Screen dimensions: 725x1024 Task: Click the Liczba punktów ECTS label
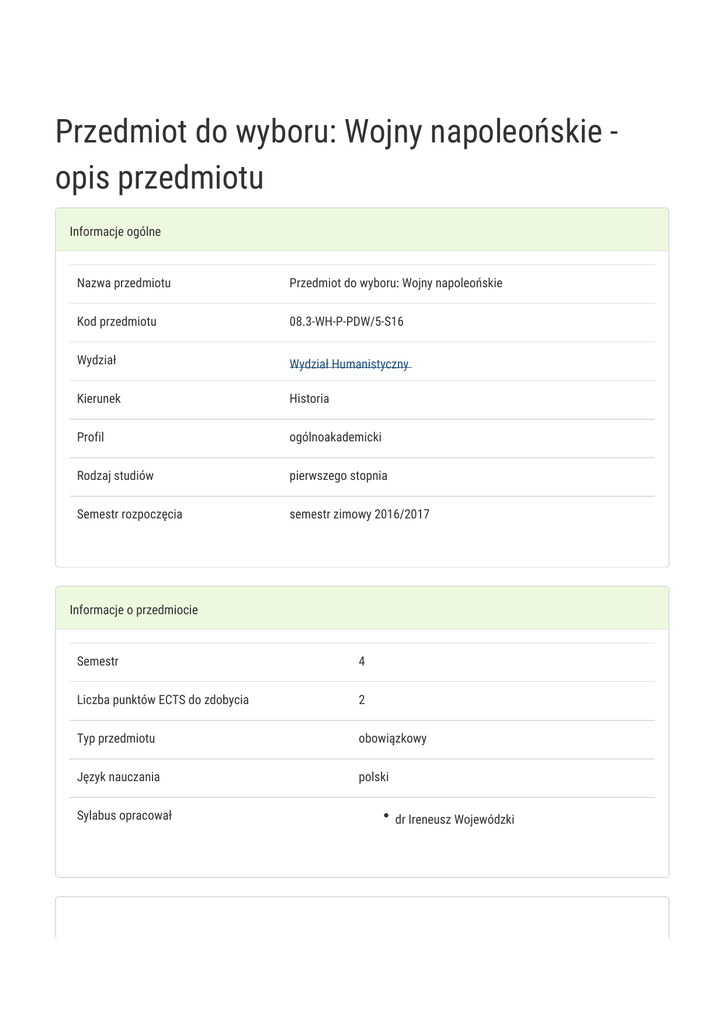(163, 700)
